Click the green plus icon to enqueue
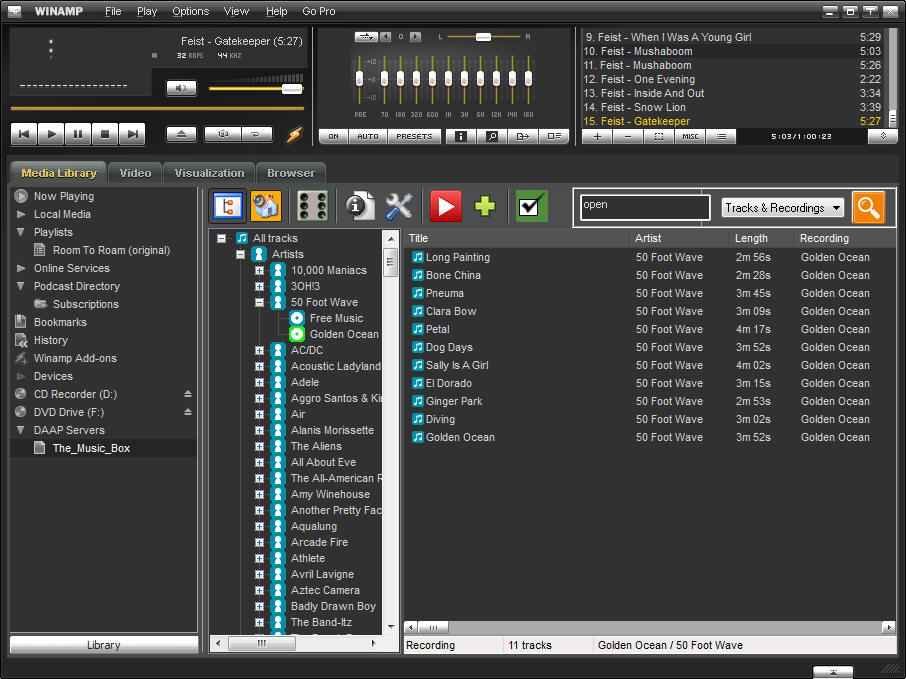Viewport: 906px width, 679px height. click(x=485, y=206)
